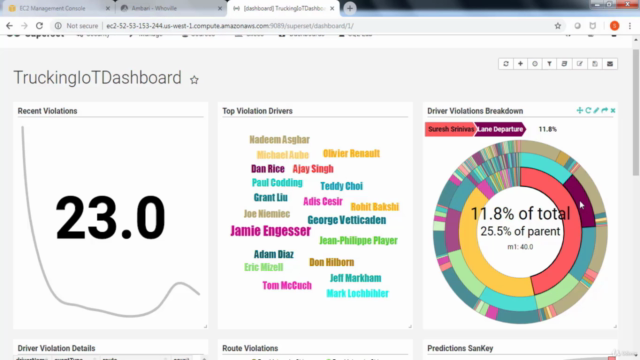
Task: Click the explore arrow on Driver Violations Breakdown
Action: tap(604, 110)
